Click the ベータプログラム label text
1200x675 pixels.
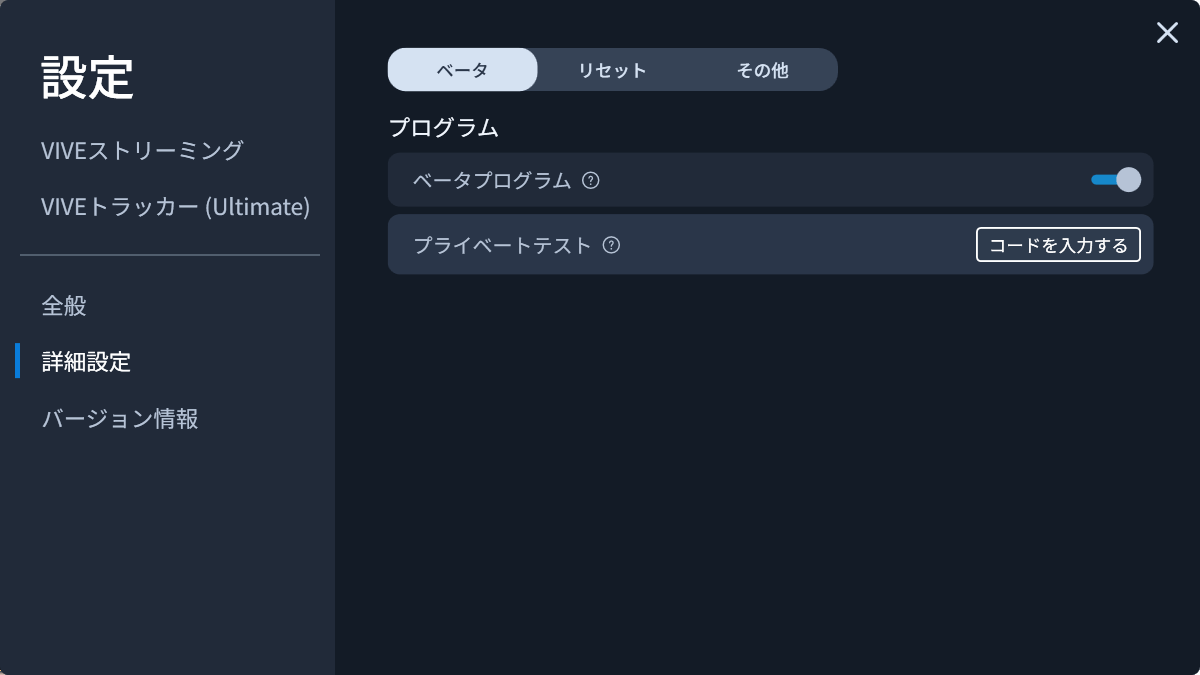click(492, 181)
